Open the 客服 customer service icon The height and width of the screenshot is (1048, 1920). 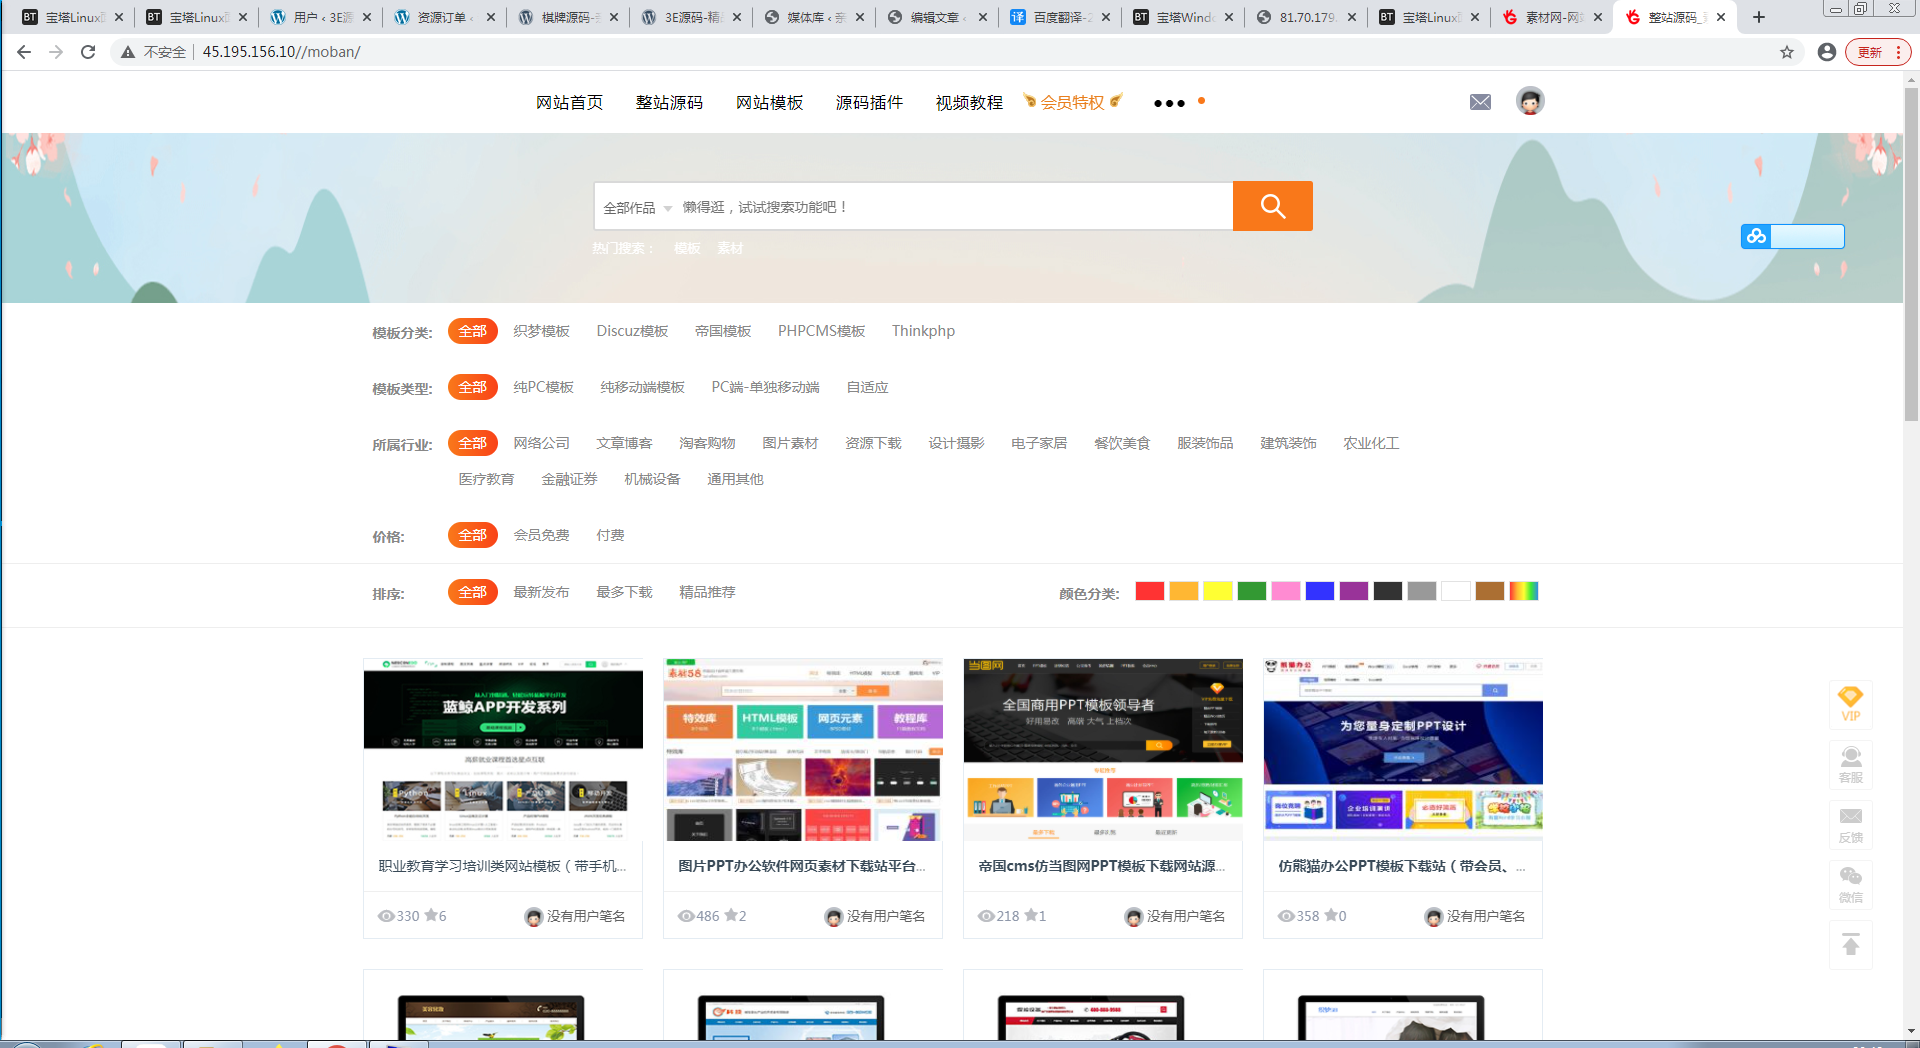click(x=1851, y=763)
